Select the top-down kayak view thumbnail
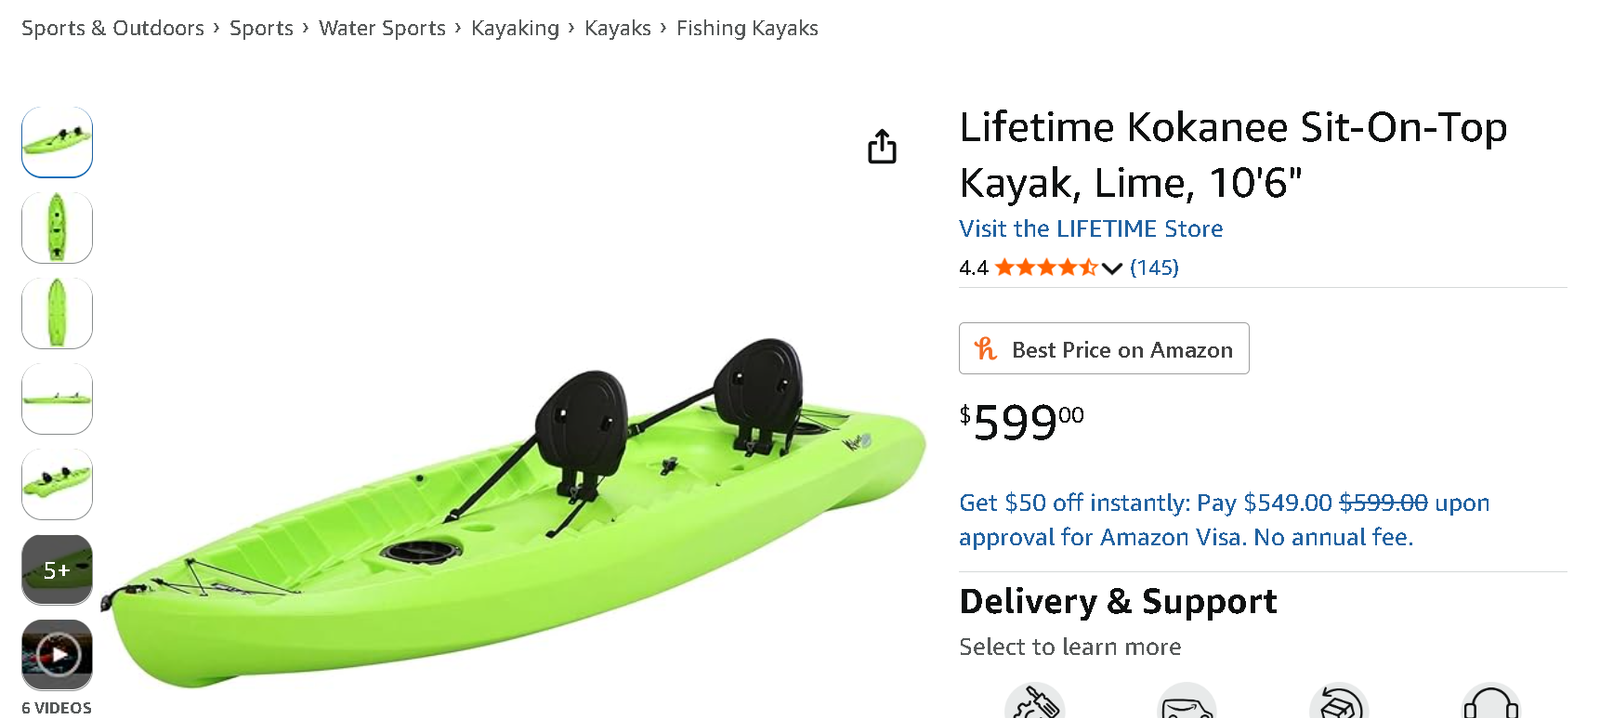 (57, 228)
